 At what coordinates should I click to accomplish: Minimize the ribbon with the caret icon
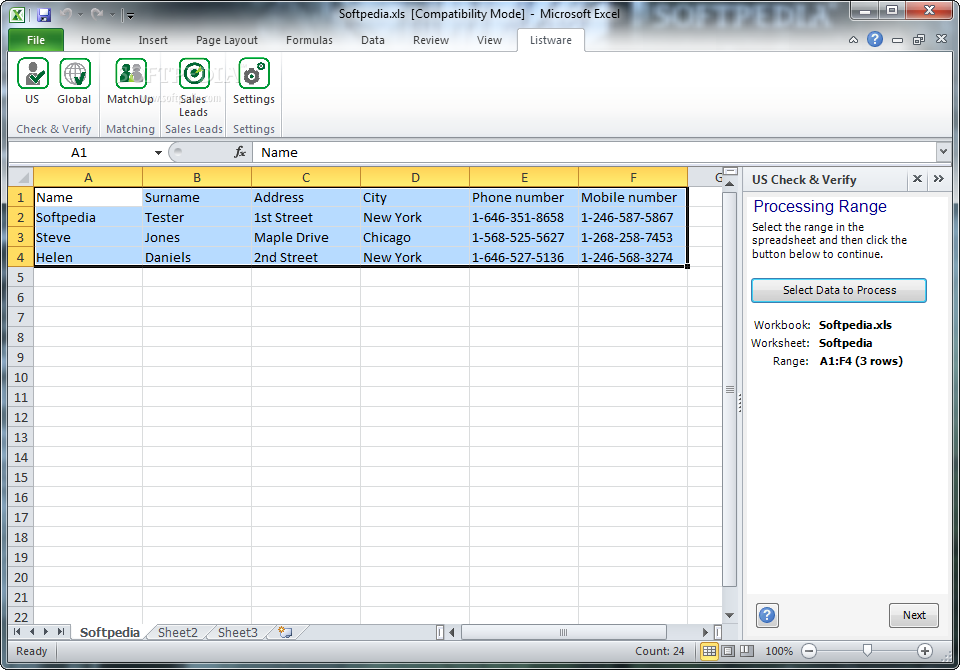853,40
